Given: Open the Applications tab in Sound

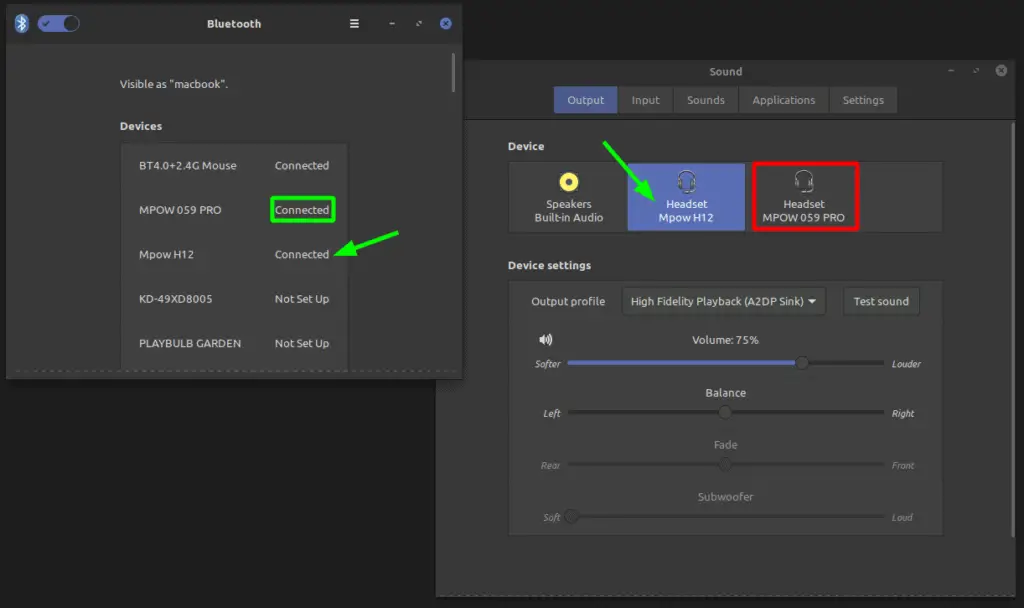Looking at the screenshot, I should [x=783, y=100].
